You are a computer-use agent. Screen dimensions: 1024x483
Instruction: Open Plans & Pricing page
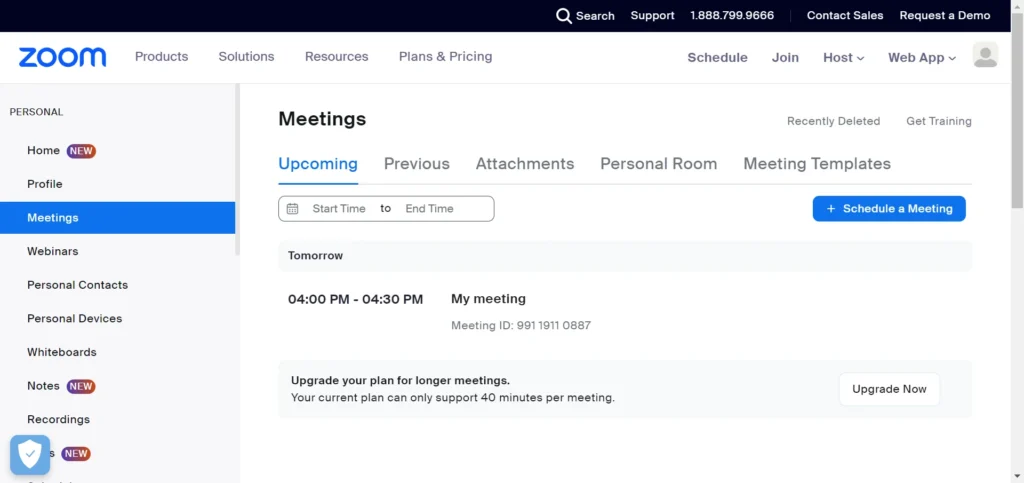coord(445,57)
